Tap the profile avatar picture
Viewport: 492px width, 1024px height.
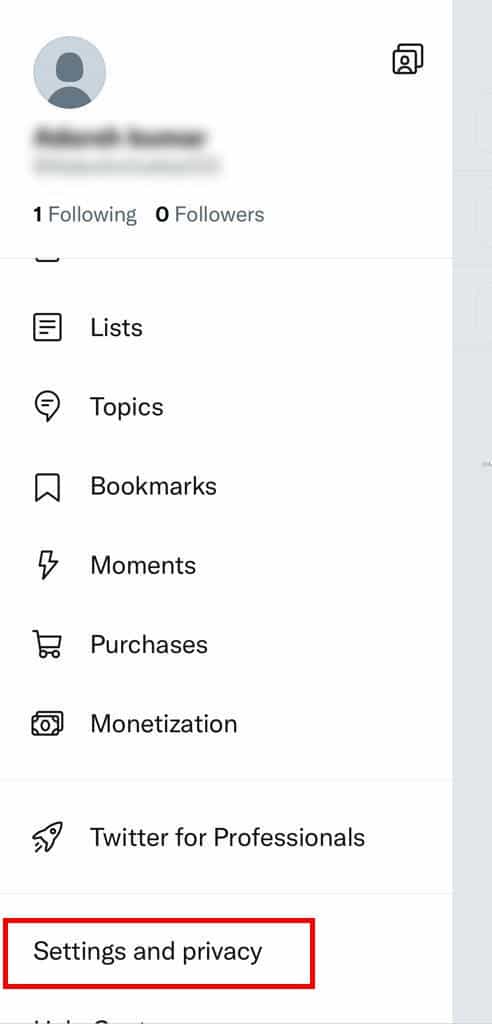[69, 72]
